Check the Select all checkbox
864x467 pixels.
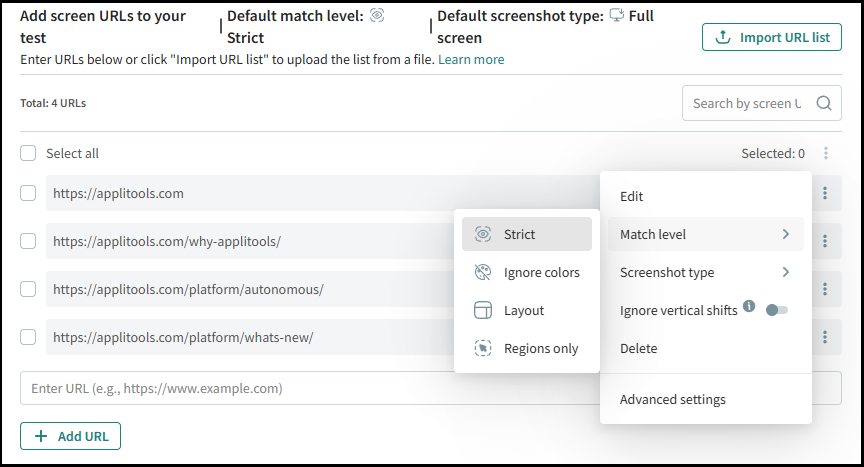point(28,153)
